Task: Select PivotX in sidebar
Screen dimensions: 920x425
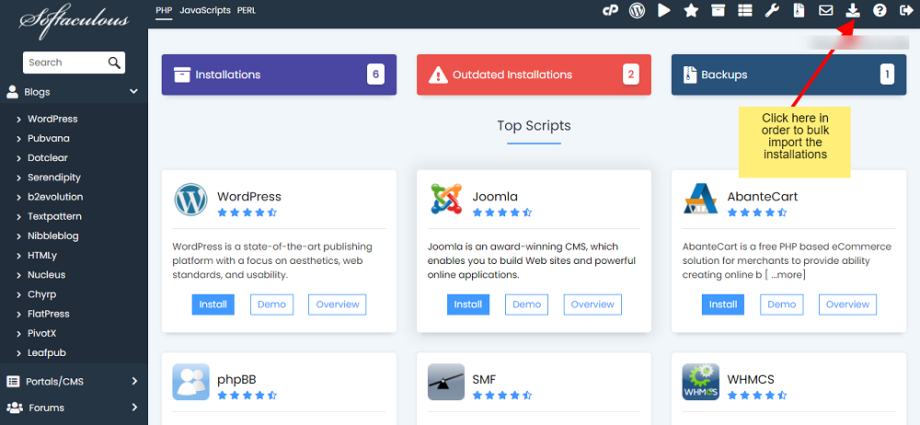Action: click(42, 333)
